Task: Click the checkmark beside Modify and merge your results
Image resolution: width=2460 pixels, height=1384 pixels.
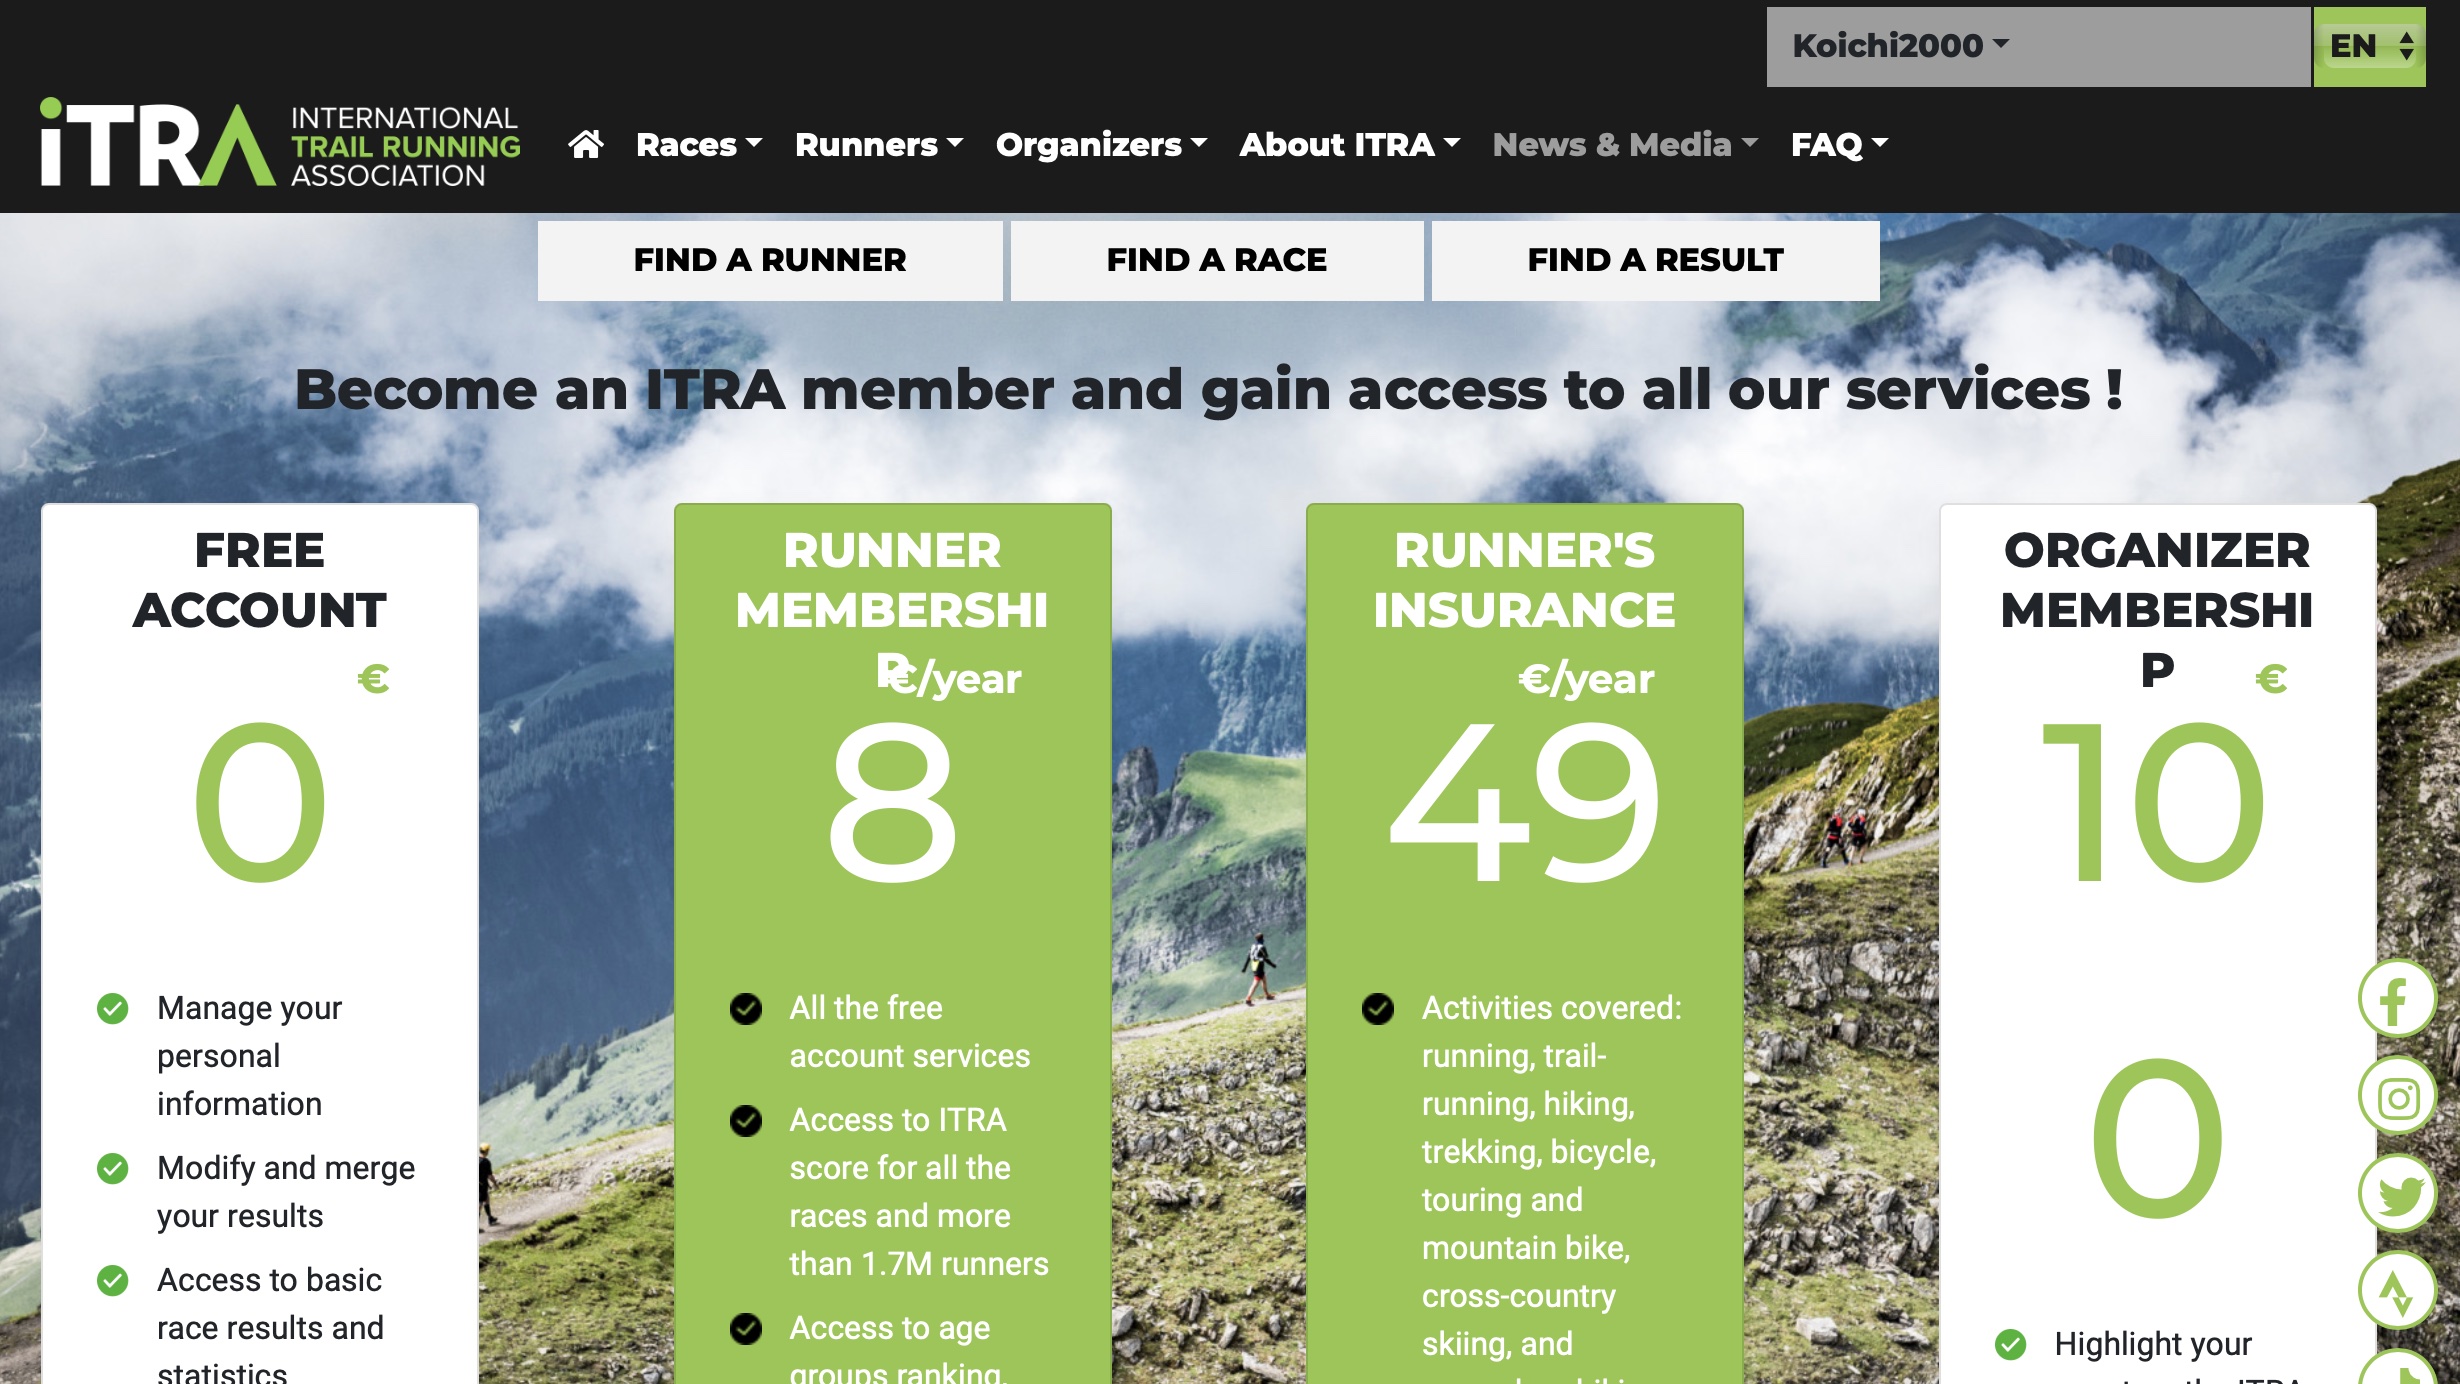Action: point(113,1168)
